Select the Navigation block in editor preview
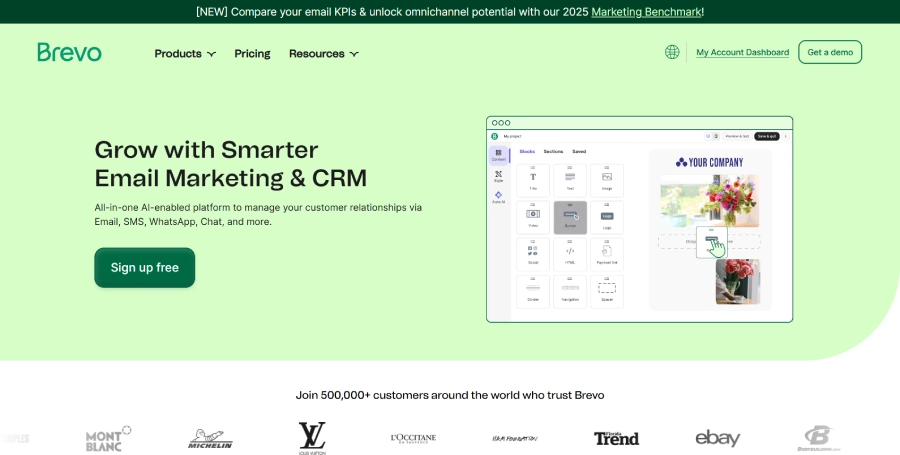The width and height of the screenshot is (900, 455). pyautogui.click(x=570, y=291)
